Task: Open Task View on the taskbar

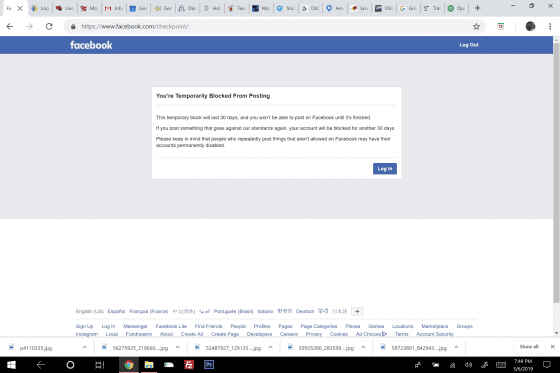Action: (100, 365)
